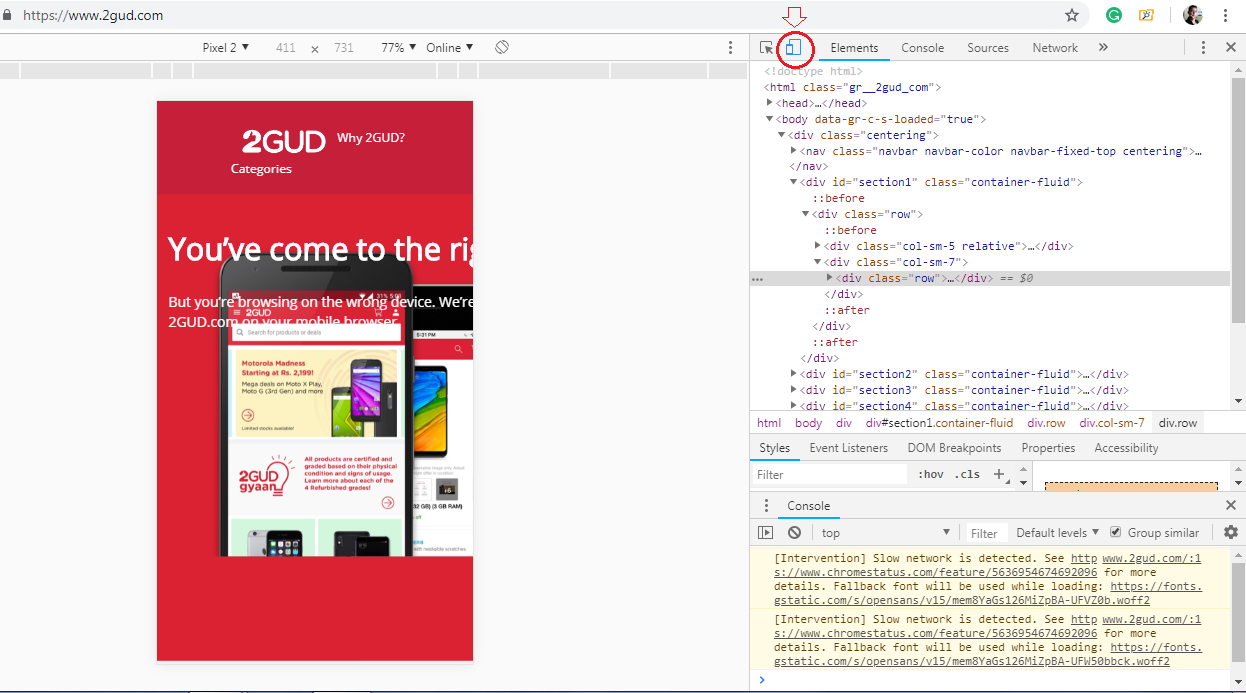1246x693 pixels.
Task: Click the yellow extension icon in toolbar
Action: tap(1146, 15)
